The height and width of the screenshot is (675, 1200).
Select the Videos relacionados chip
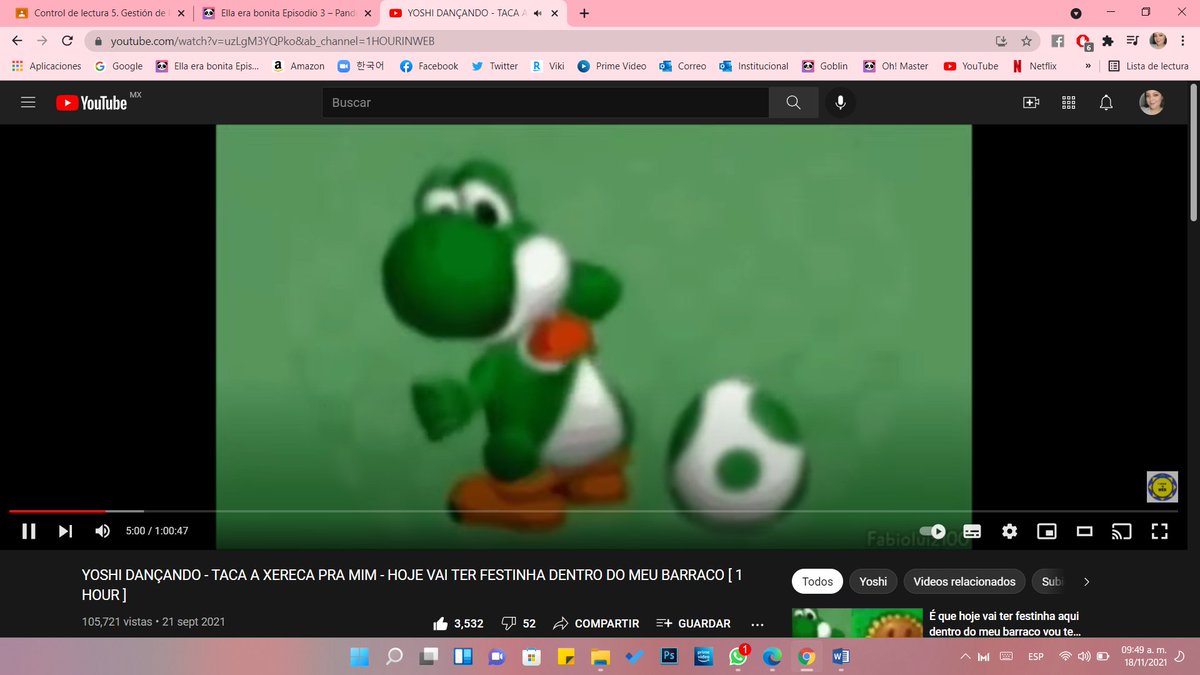coord(964,581)
